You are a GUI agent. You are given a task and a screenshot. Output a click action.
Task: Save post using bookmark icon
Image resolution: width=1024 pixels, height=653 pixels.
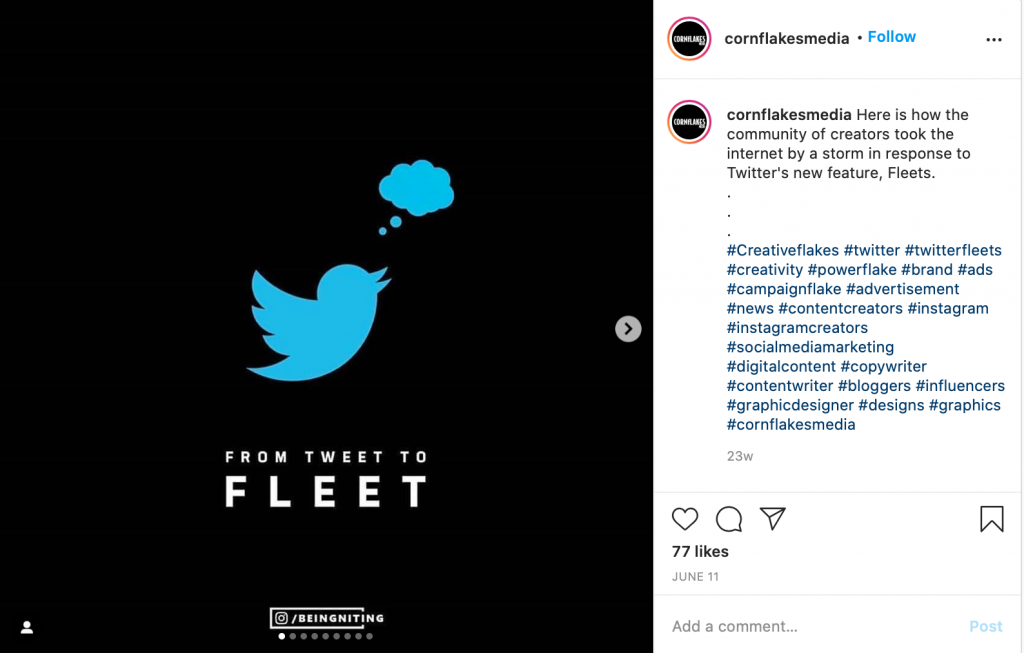pyautogui.click(x=991, y=519)
